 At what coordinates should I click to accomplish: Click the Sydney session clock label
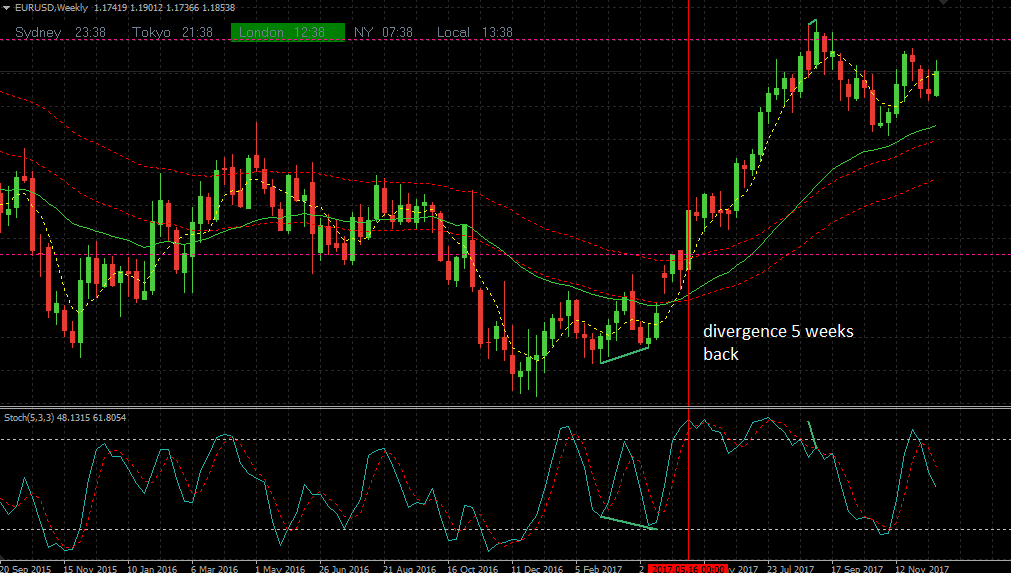pos(60,32)
